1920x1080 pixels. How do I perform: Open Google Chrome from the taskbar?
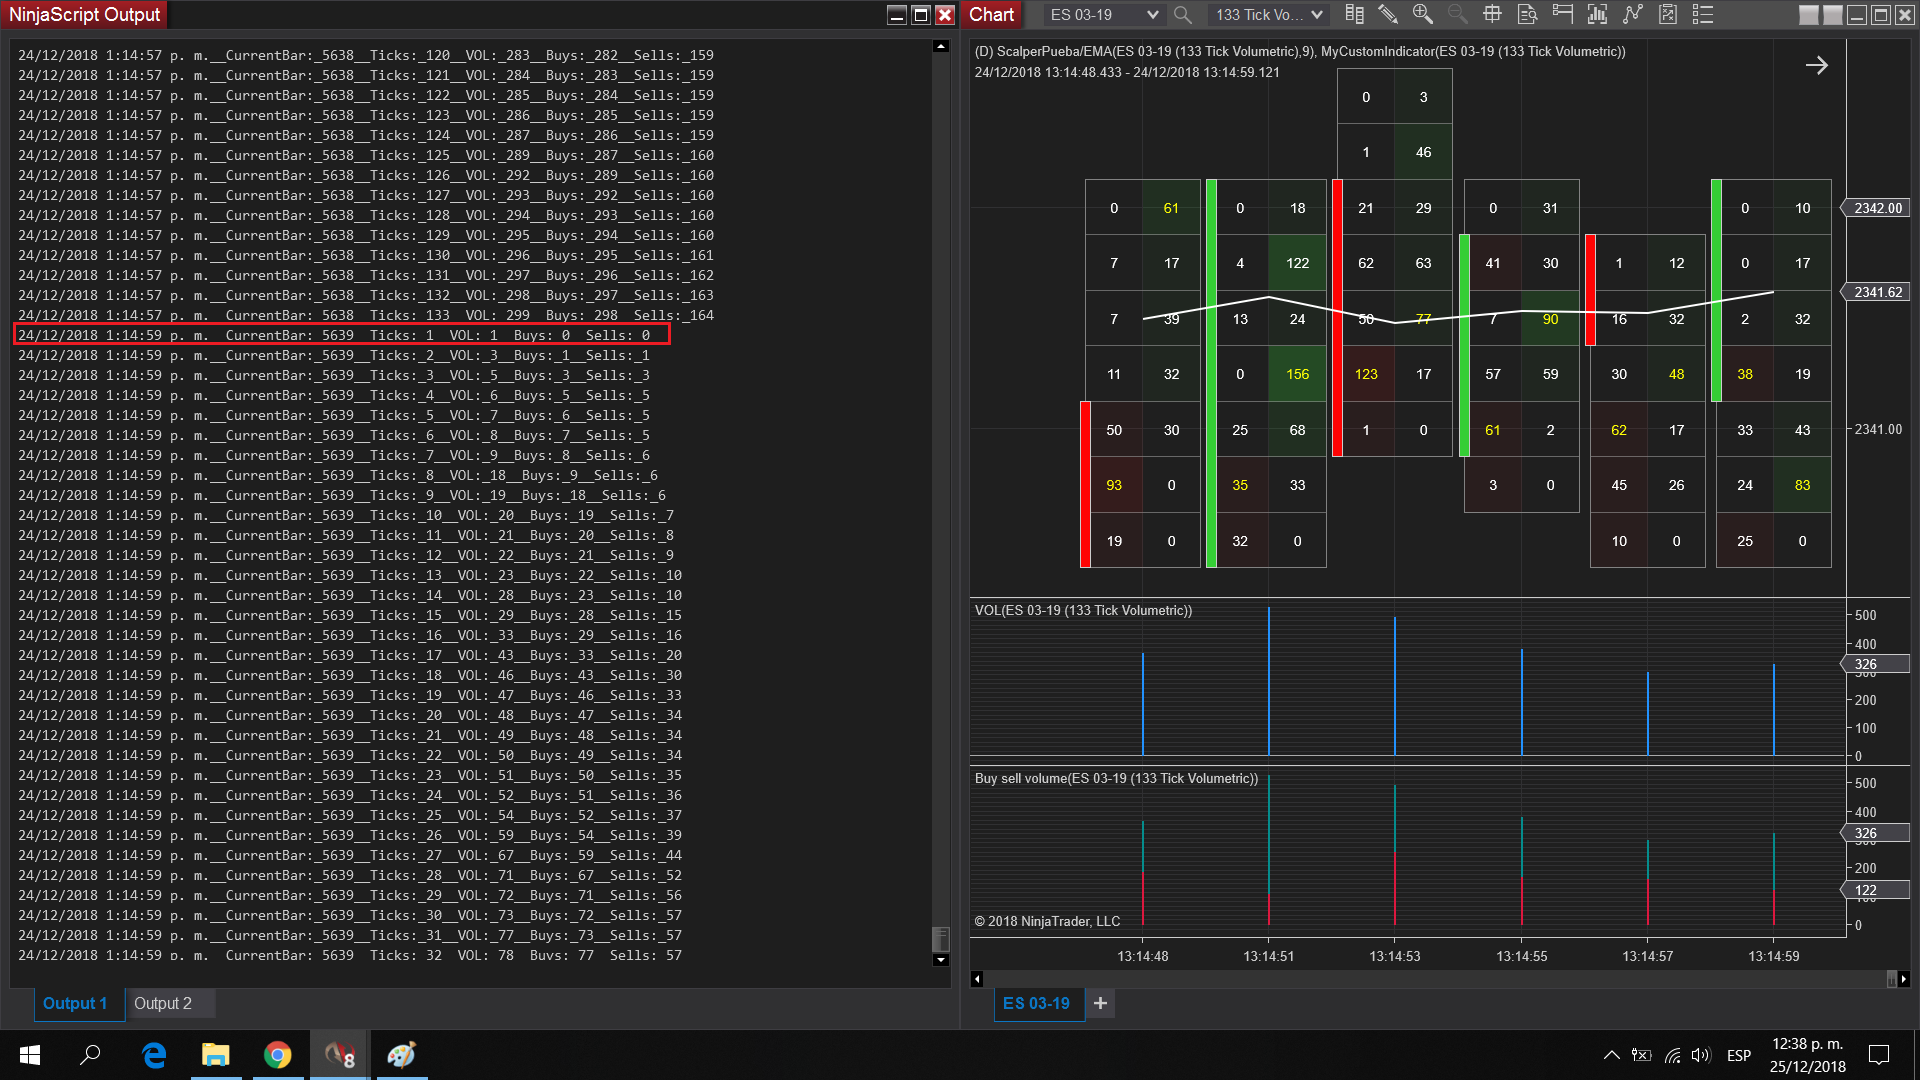pyautogui.click(x=277, y=1055)
